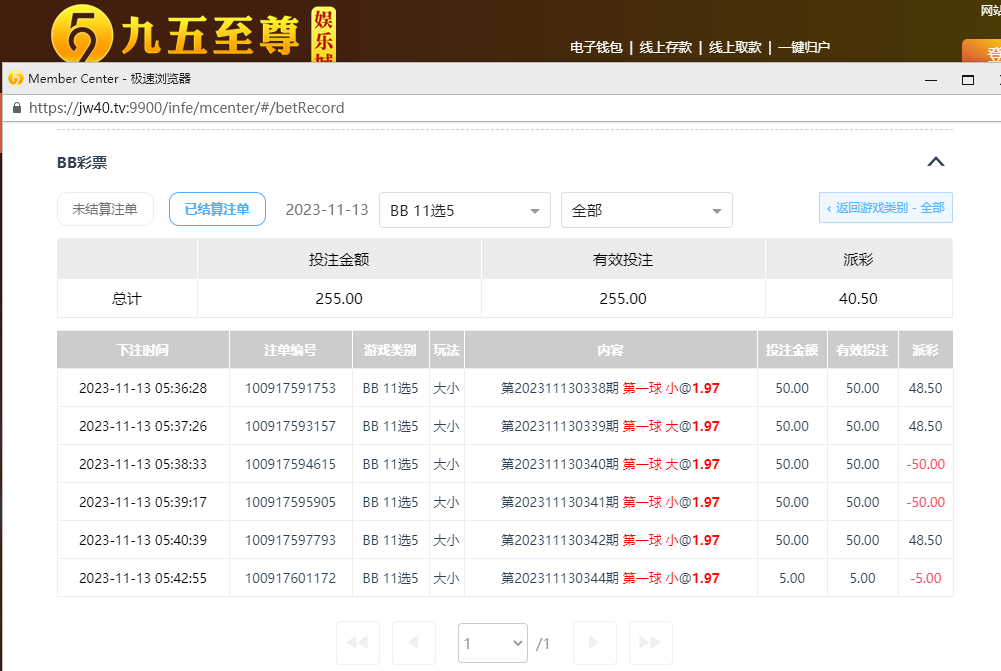Click the 下注时间 column header

click(143, 350)
